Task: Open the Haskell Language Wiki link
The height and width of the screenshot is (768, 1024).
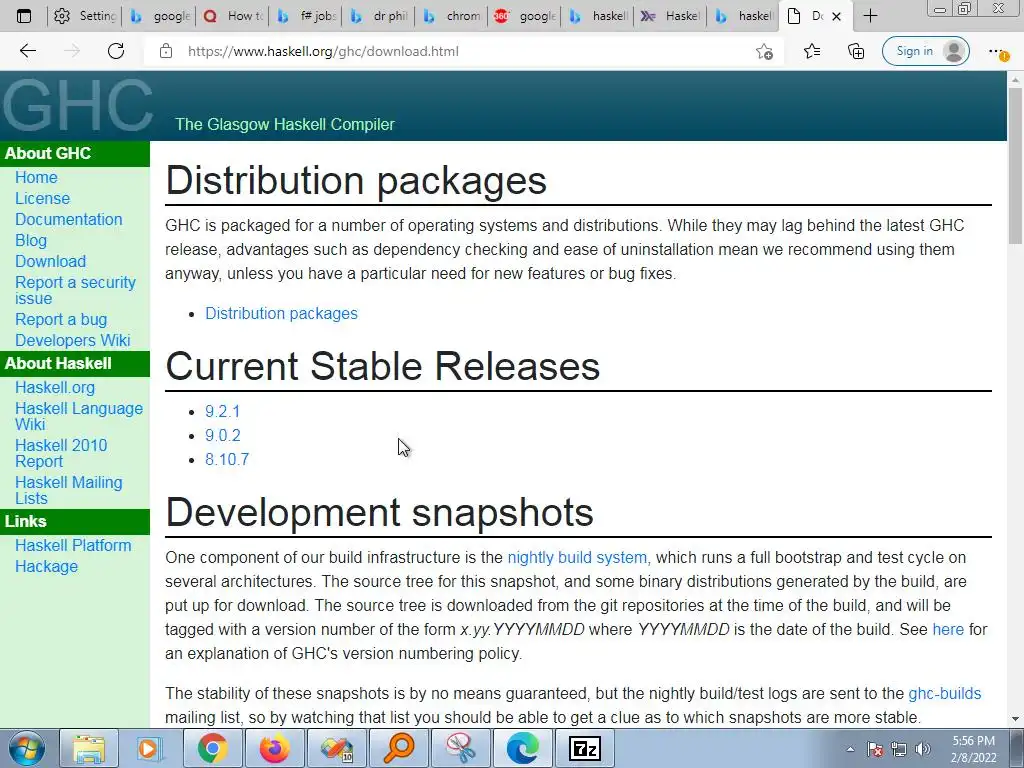Action: pos(78,416)
